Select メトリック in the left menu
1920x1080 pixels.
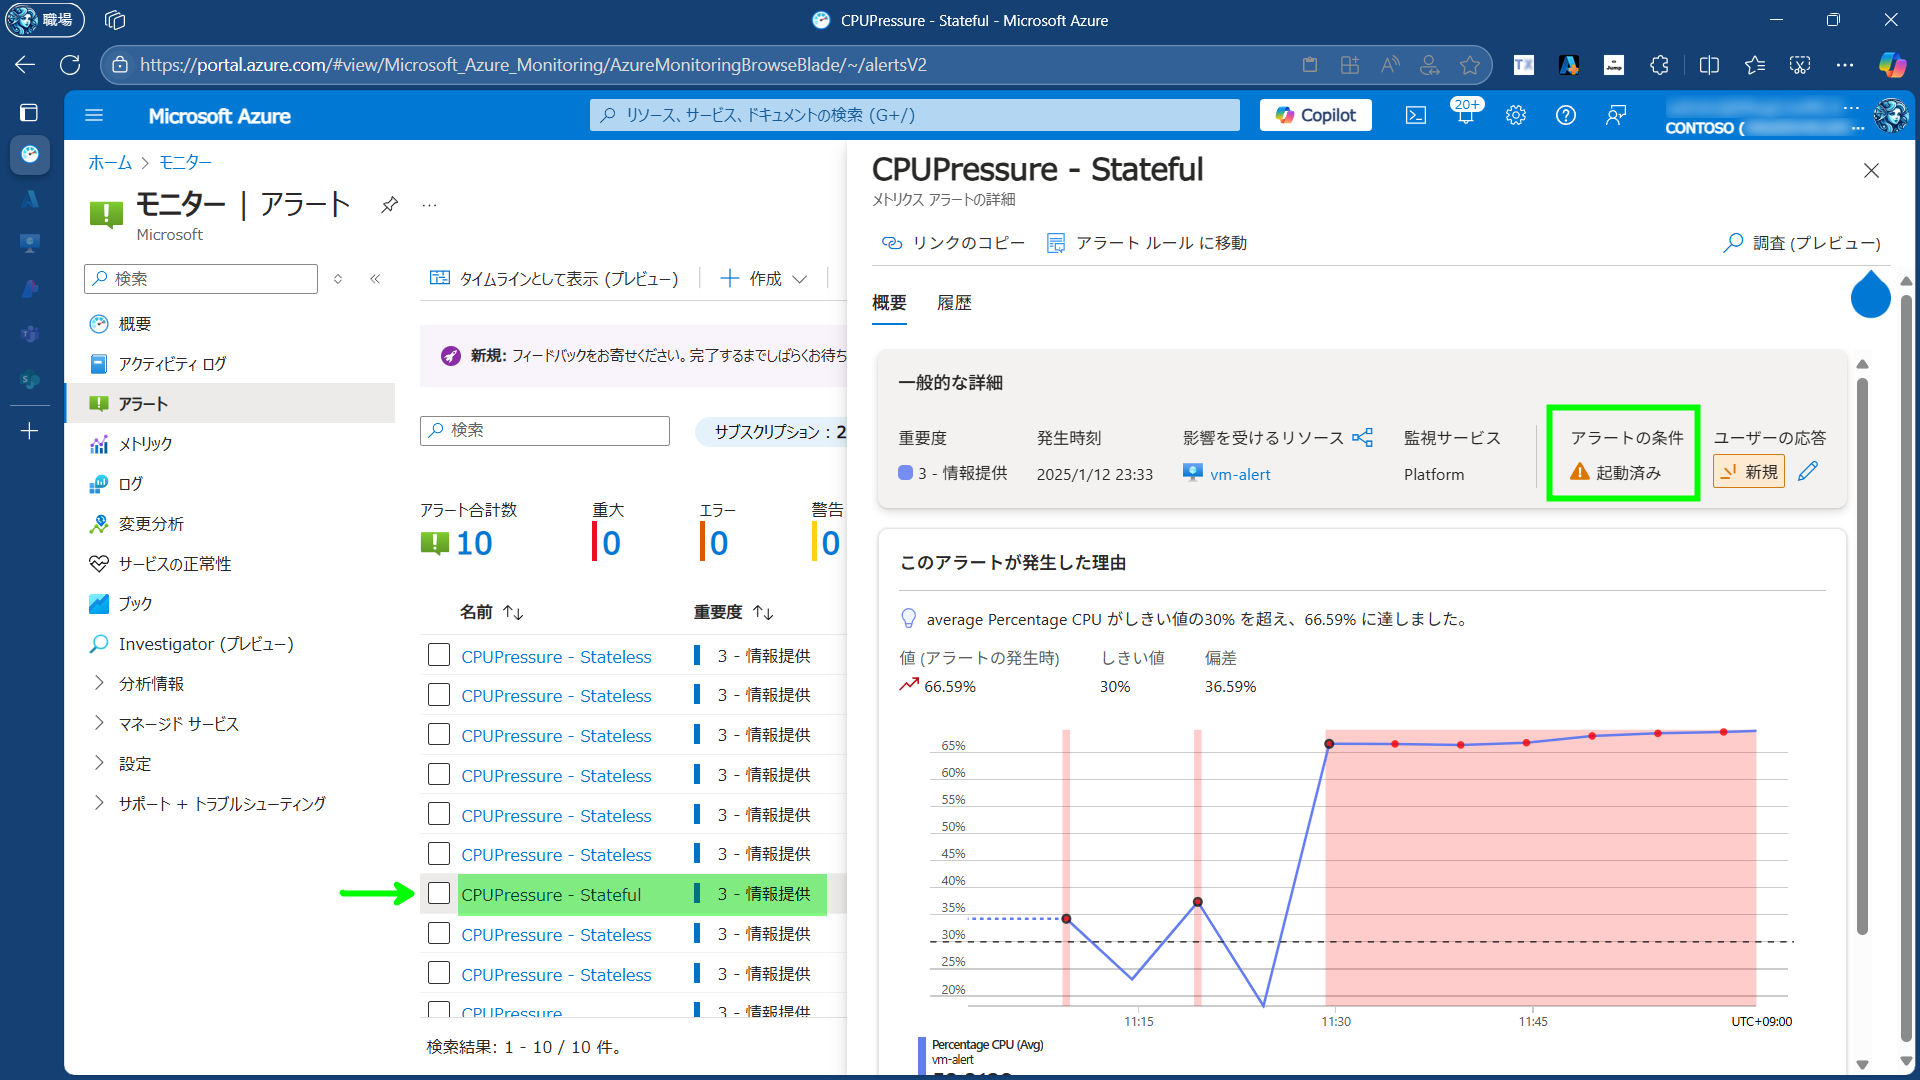[x=146, y=444]
